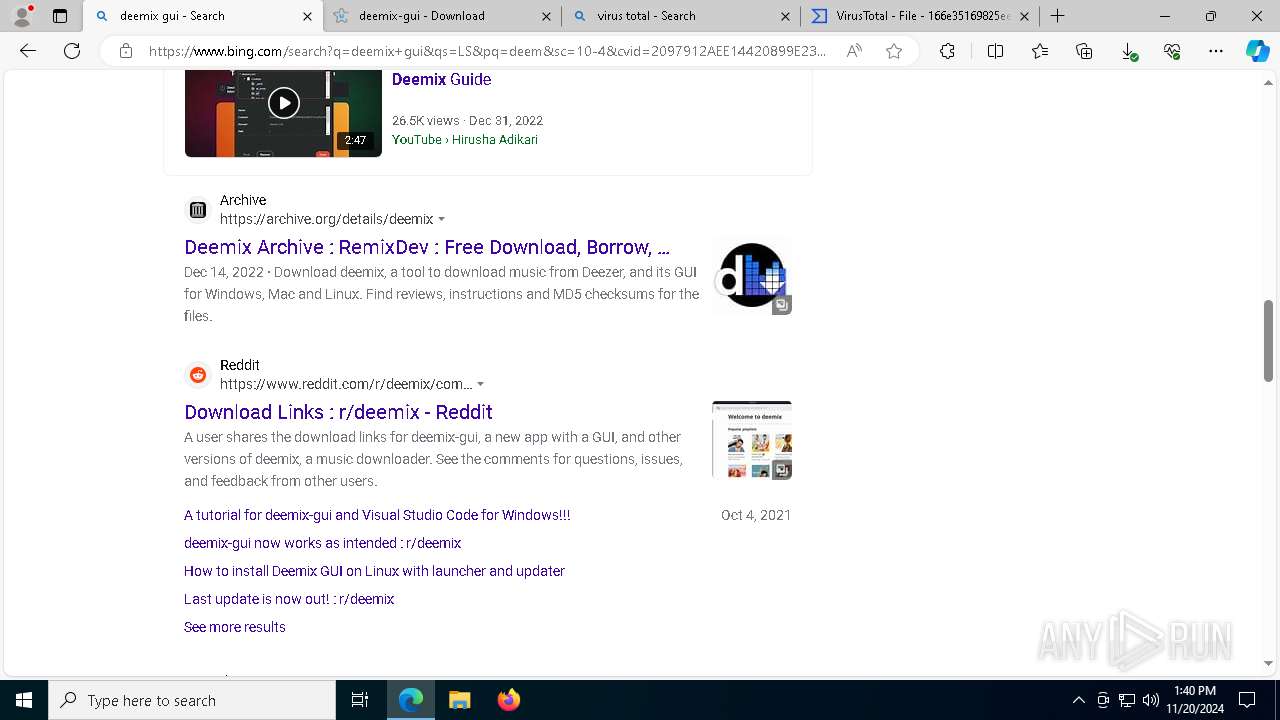Open the Deemix Guide video title
Viewport: 1280px width, 720px height.
tap(441, 79)
